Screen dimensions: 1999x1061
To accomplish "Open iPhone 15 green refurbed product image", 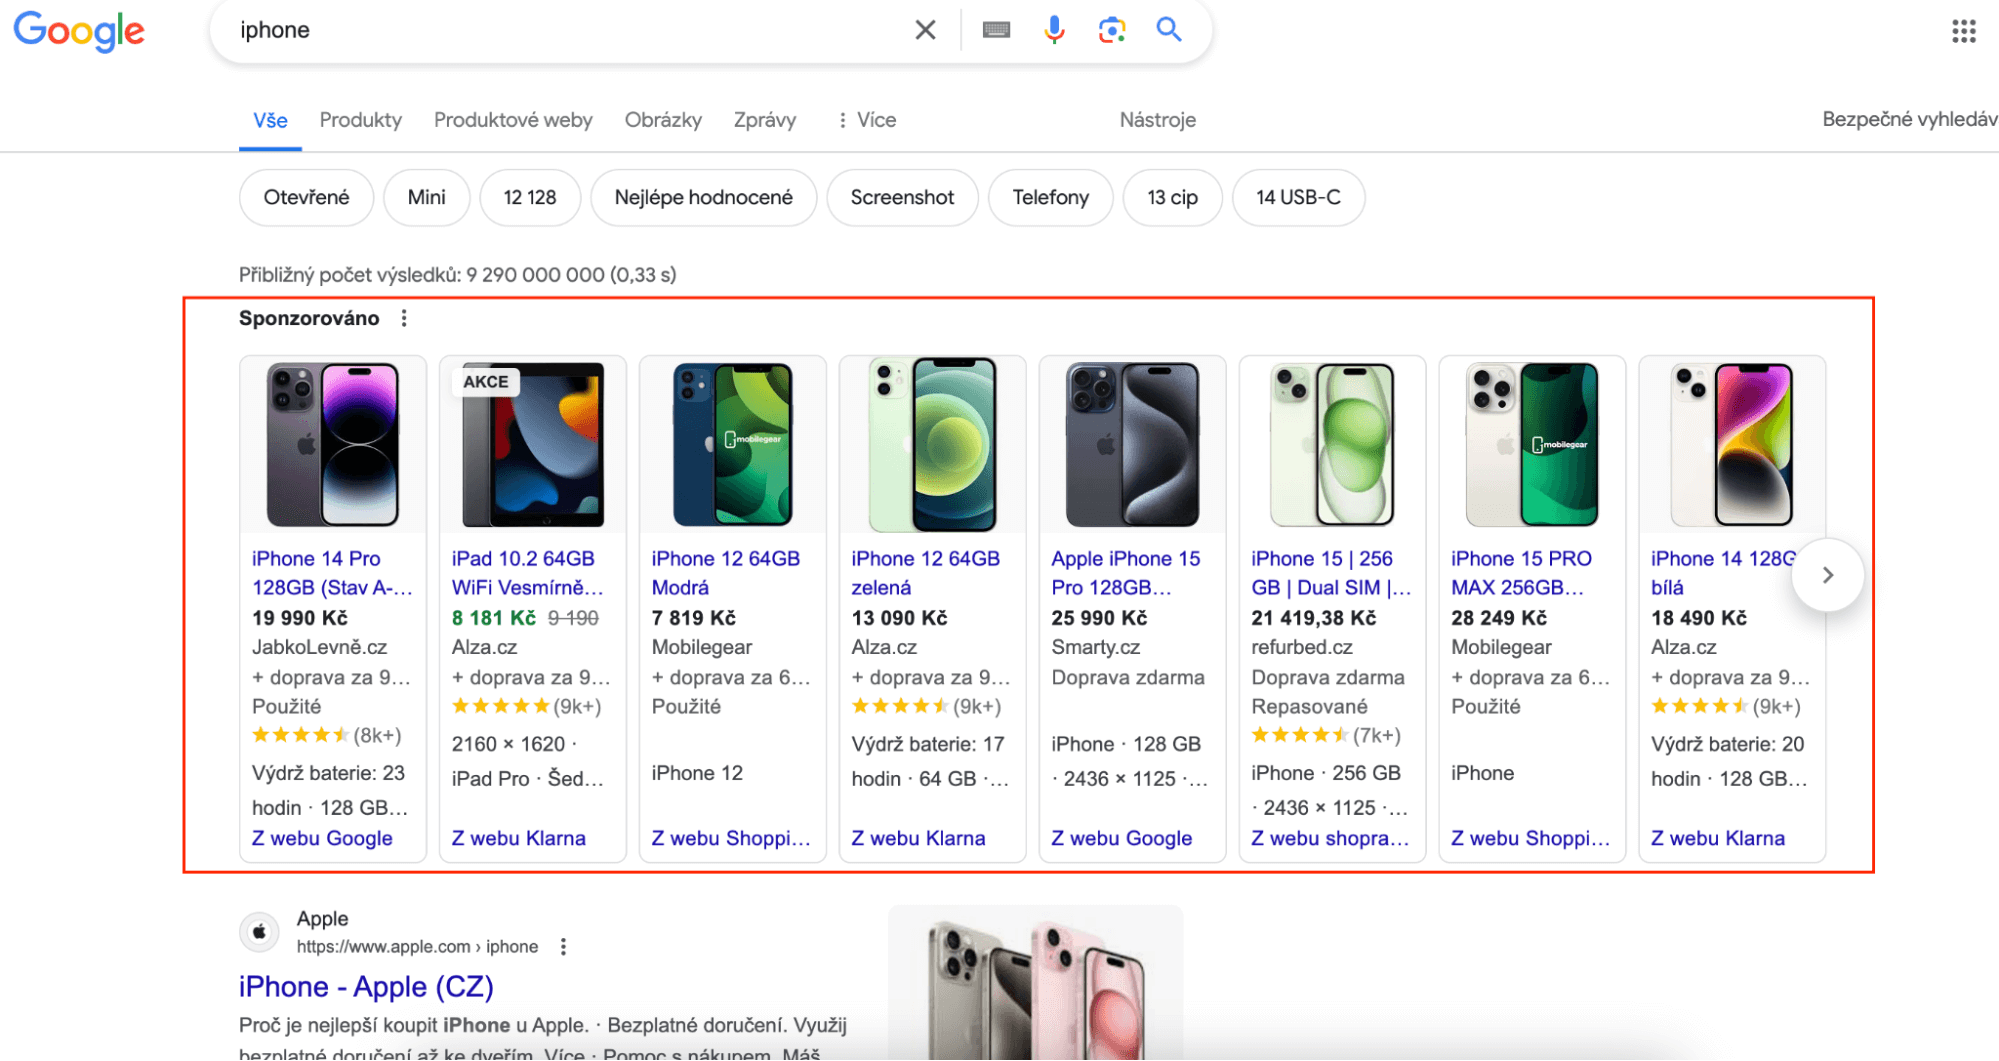I will 1333,445.
